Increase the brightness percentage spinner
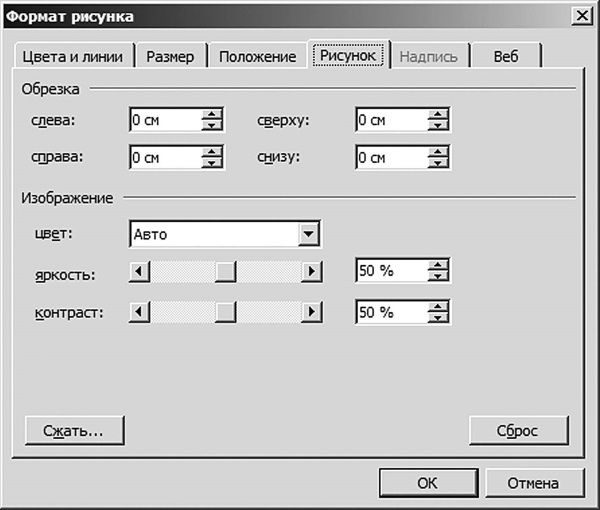Viewport: 600px width, 510px height. coord(438,265)
